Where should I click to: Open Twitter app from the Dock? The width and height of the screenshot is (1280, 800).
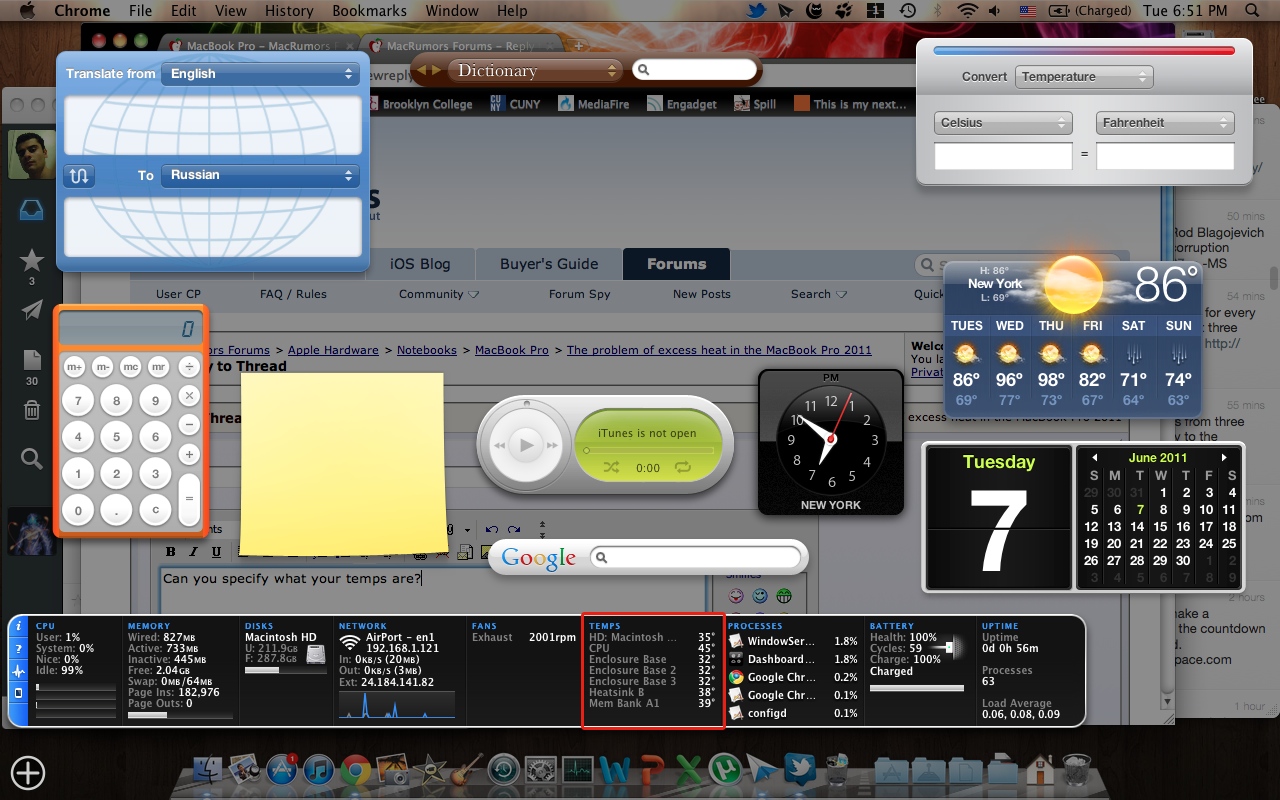coord(799,770)
